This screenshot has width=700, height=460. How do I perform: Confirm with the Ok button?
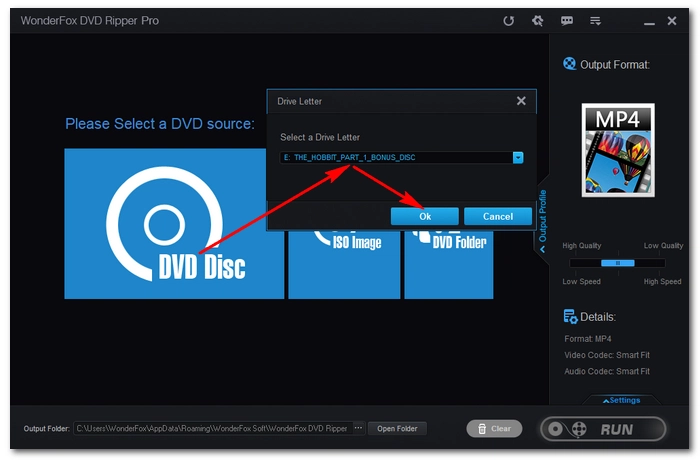coord(425,217)
